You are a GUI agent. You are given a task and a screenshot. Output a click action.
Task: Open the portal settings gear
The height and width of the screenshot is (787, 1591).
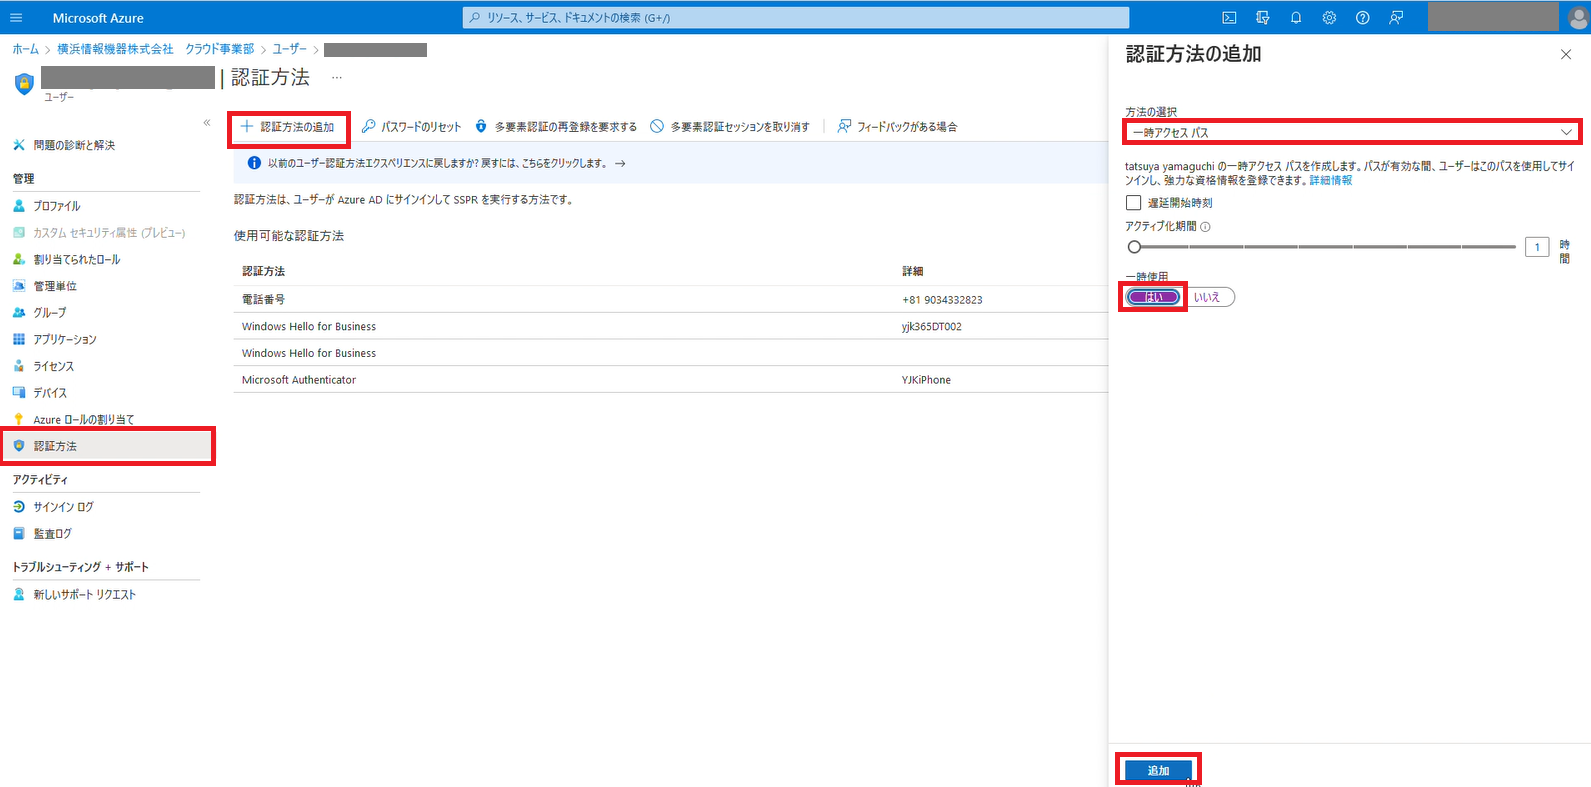(1329, 18)
